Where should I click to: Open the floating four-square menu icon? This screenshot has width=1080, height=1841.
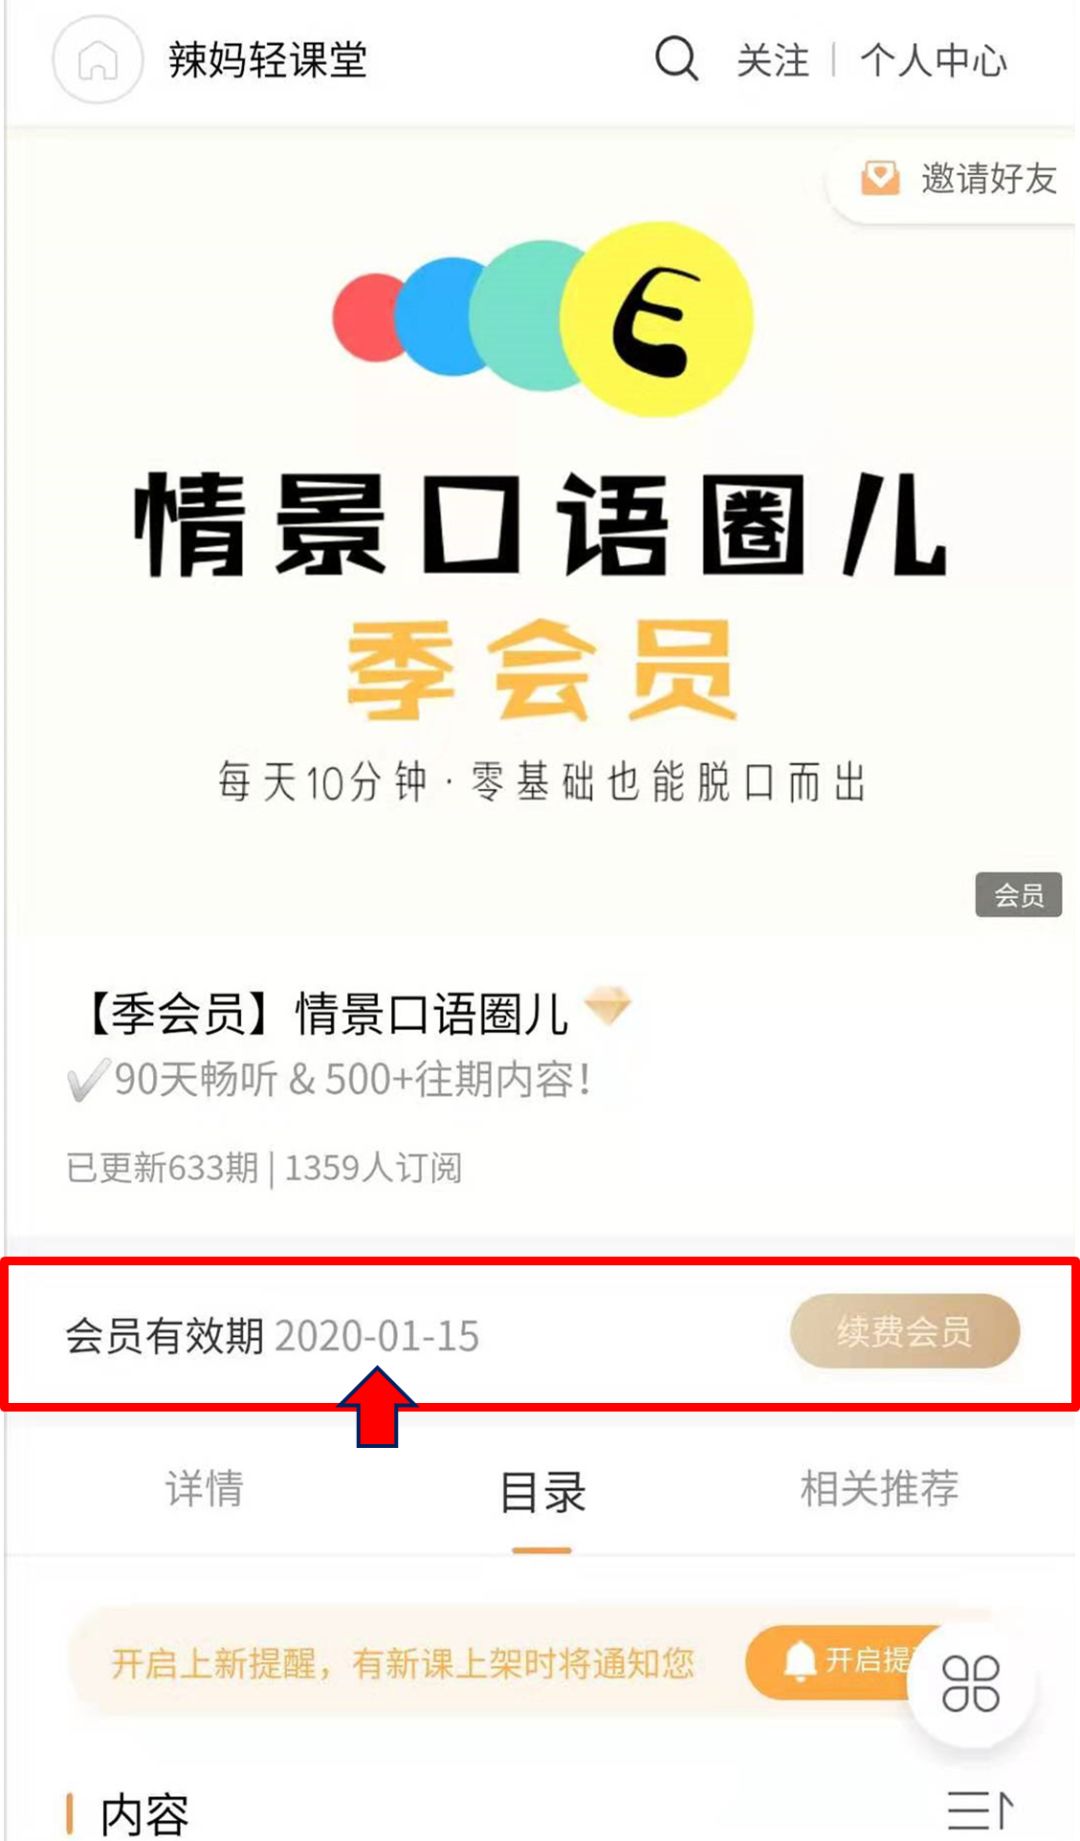tap(970, 1683)
